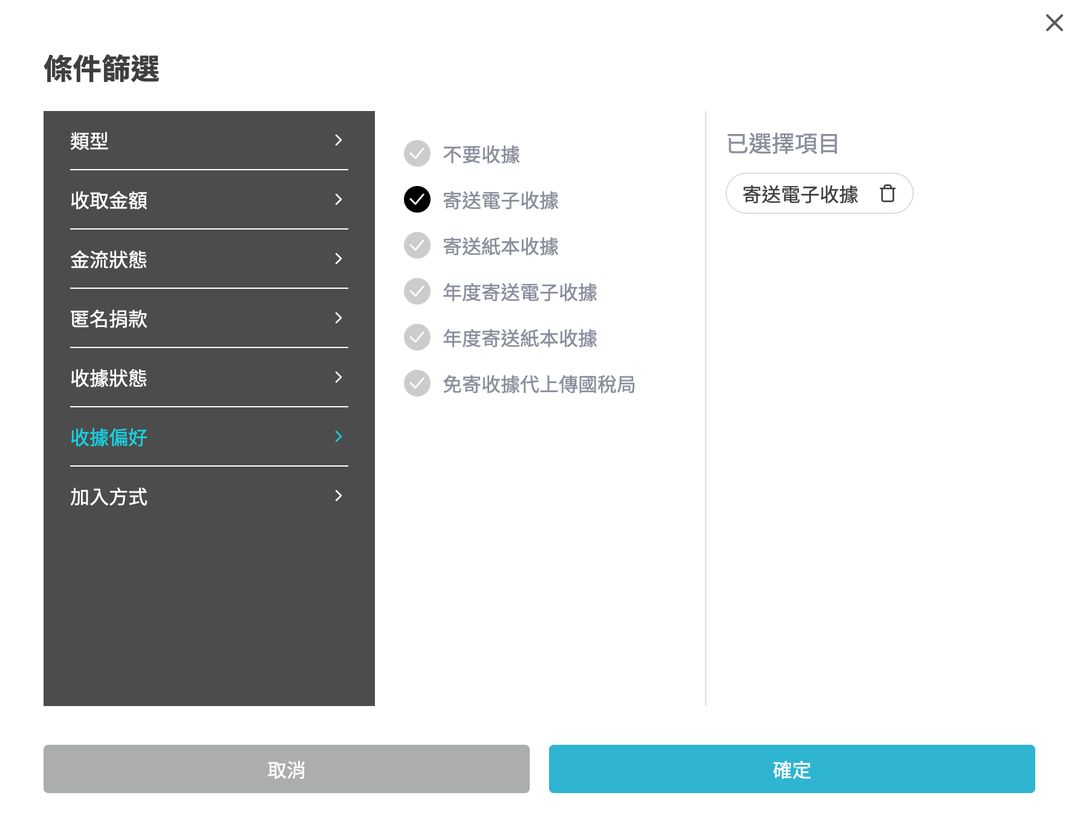
Task: Click the 寄送紙本收據 option label
Action: 501,247
